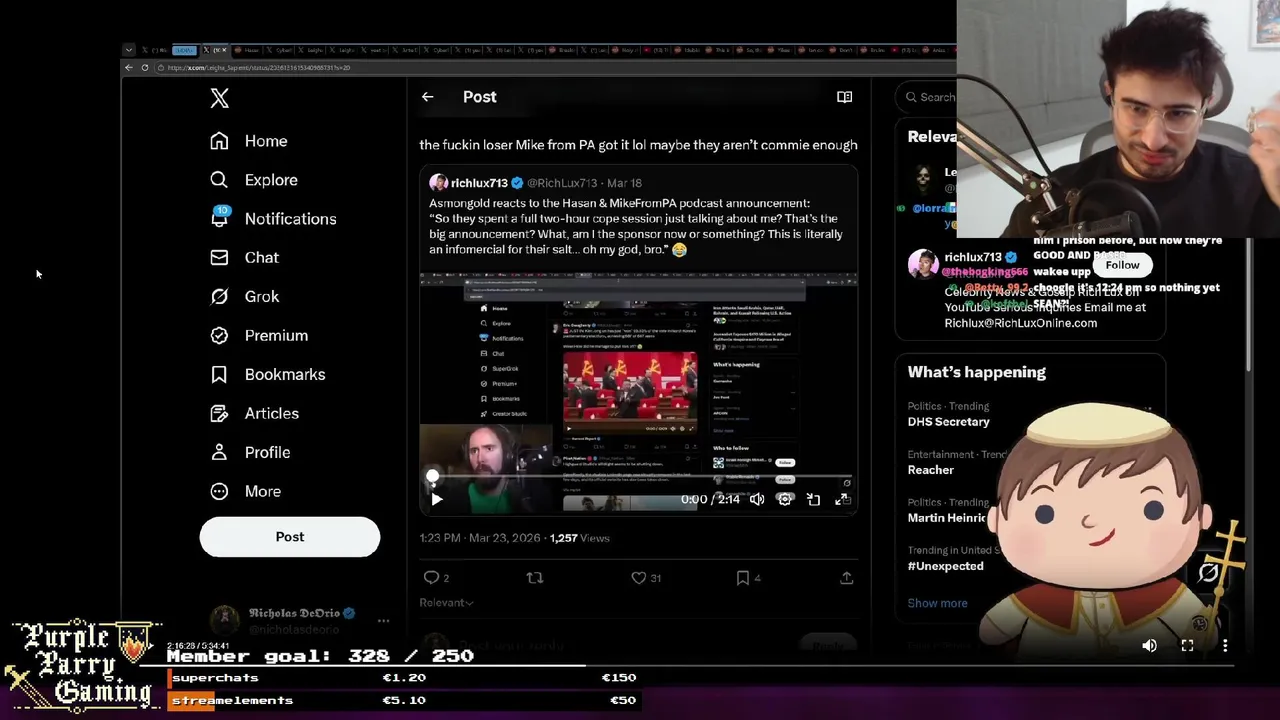
Task: Bookmark this post
Action: (743, 578)
